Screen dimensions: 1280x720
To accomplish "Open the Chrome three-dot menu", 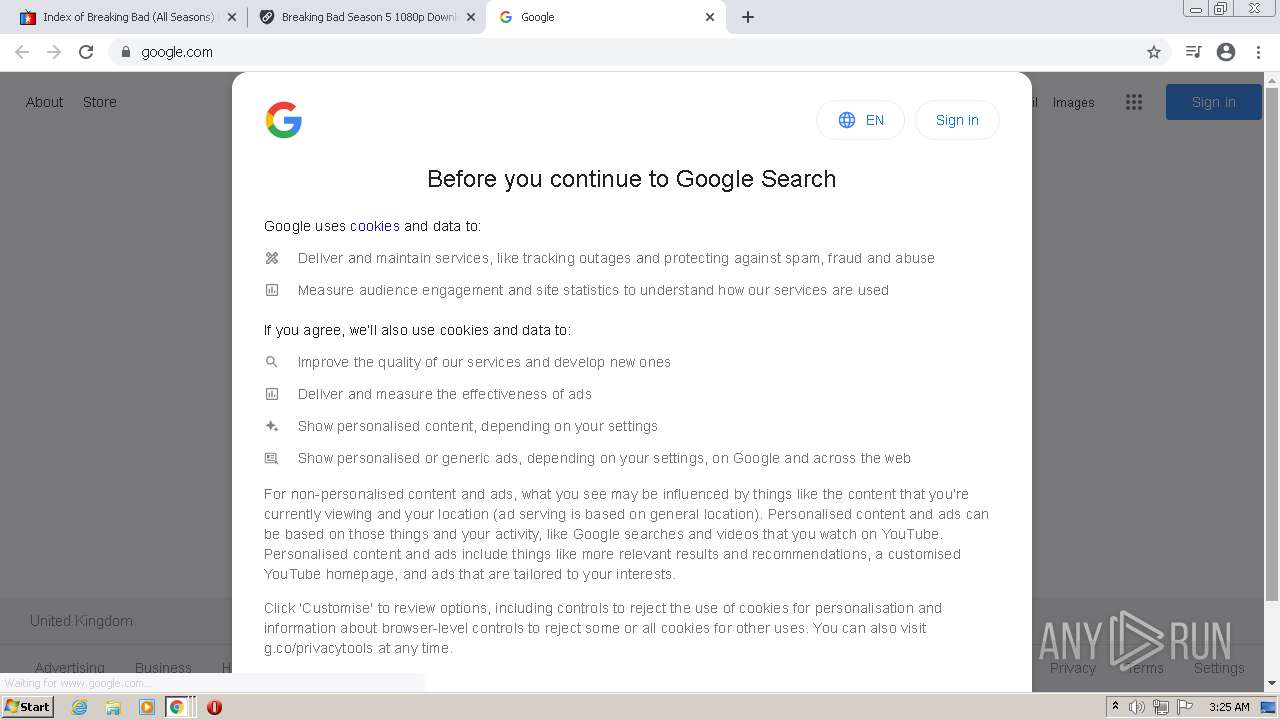I will tap(1258, 52).
